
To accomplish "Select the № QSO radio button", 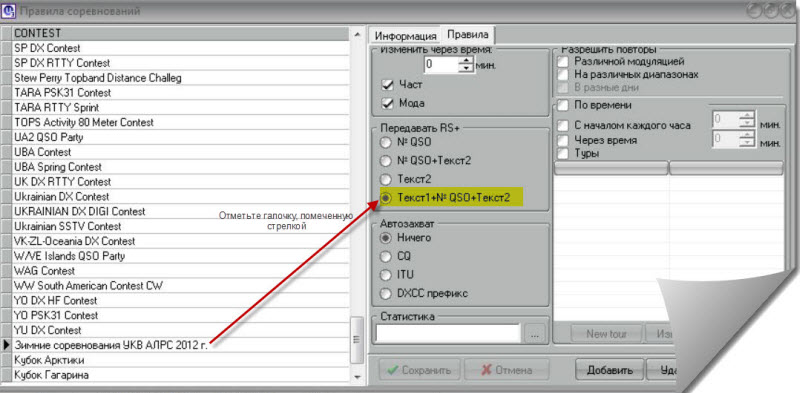I will [x=386, y=142].
